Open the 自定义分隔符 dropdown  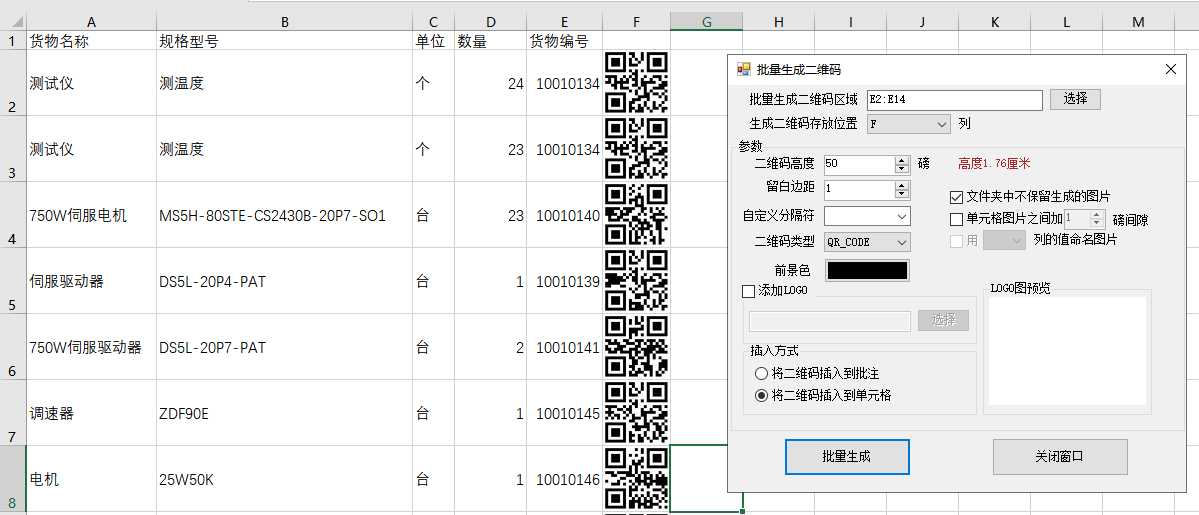902,216
